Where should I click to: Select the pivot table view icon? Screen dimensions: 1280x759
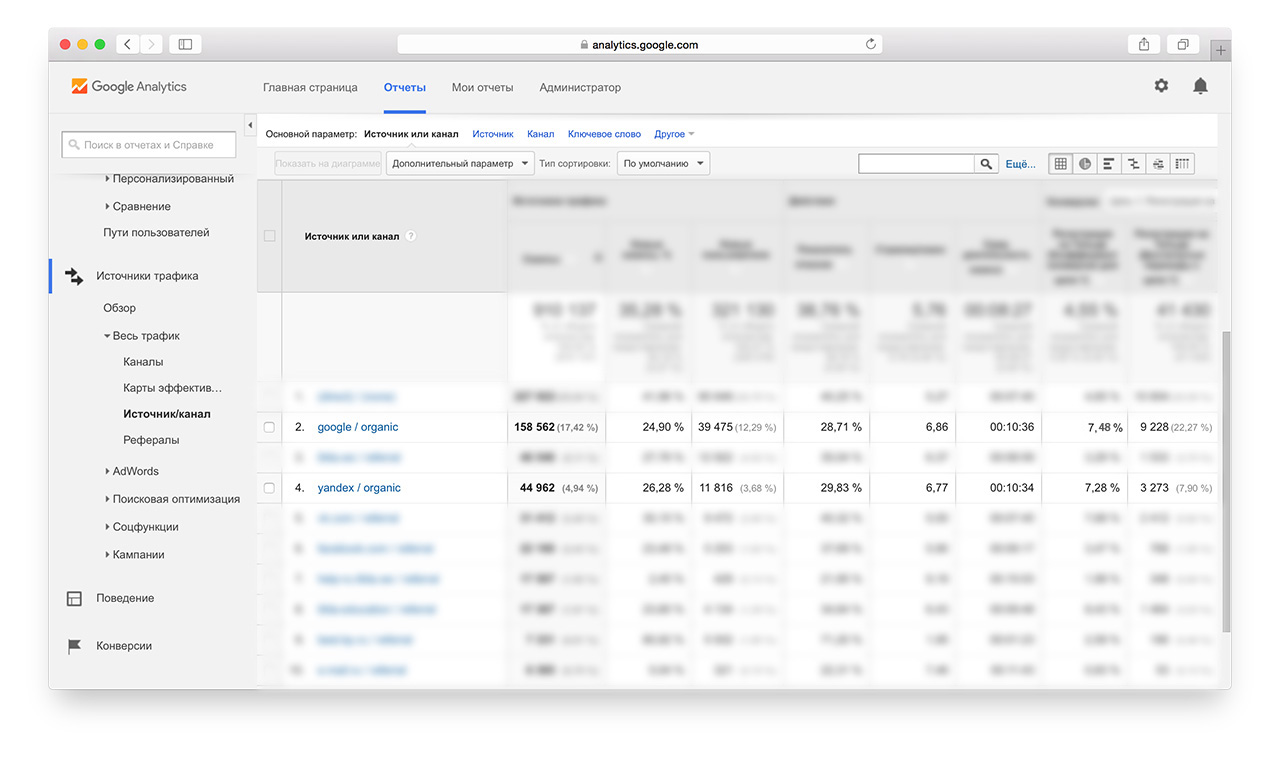(1182, 164)
